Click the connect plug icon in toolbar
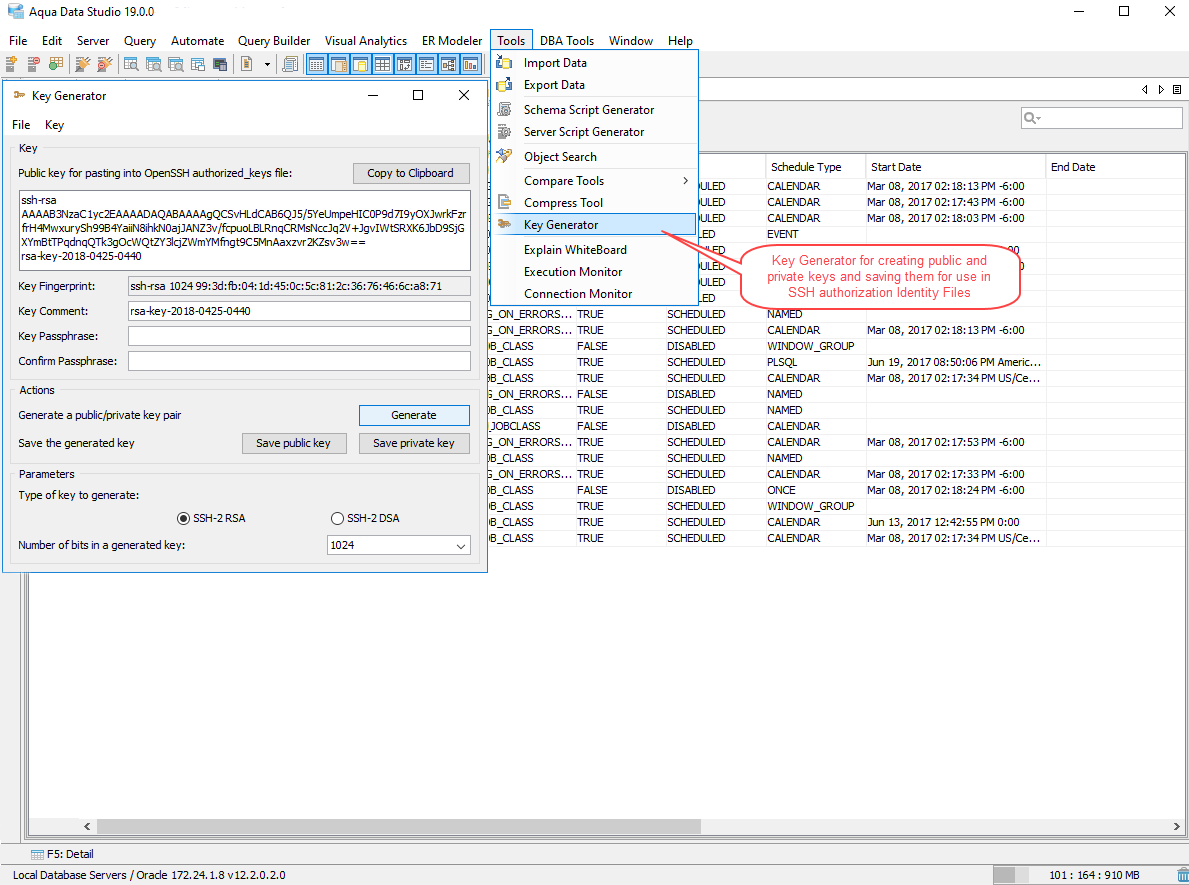1189x885 pixels. click(x=82, y=64)
